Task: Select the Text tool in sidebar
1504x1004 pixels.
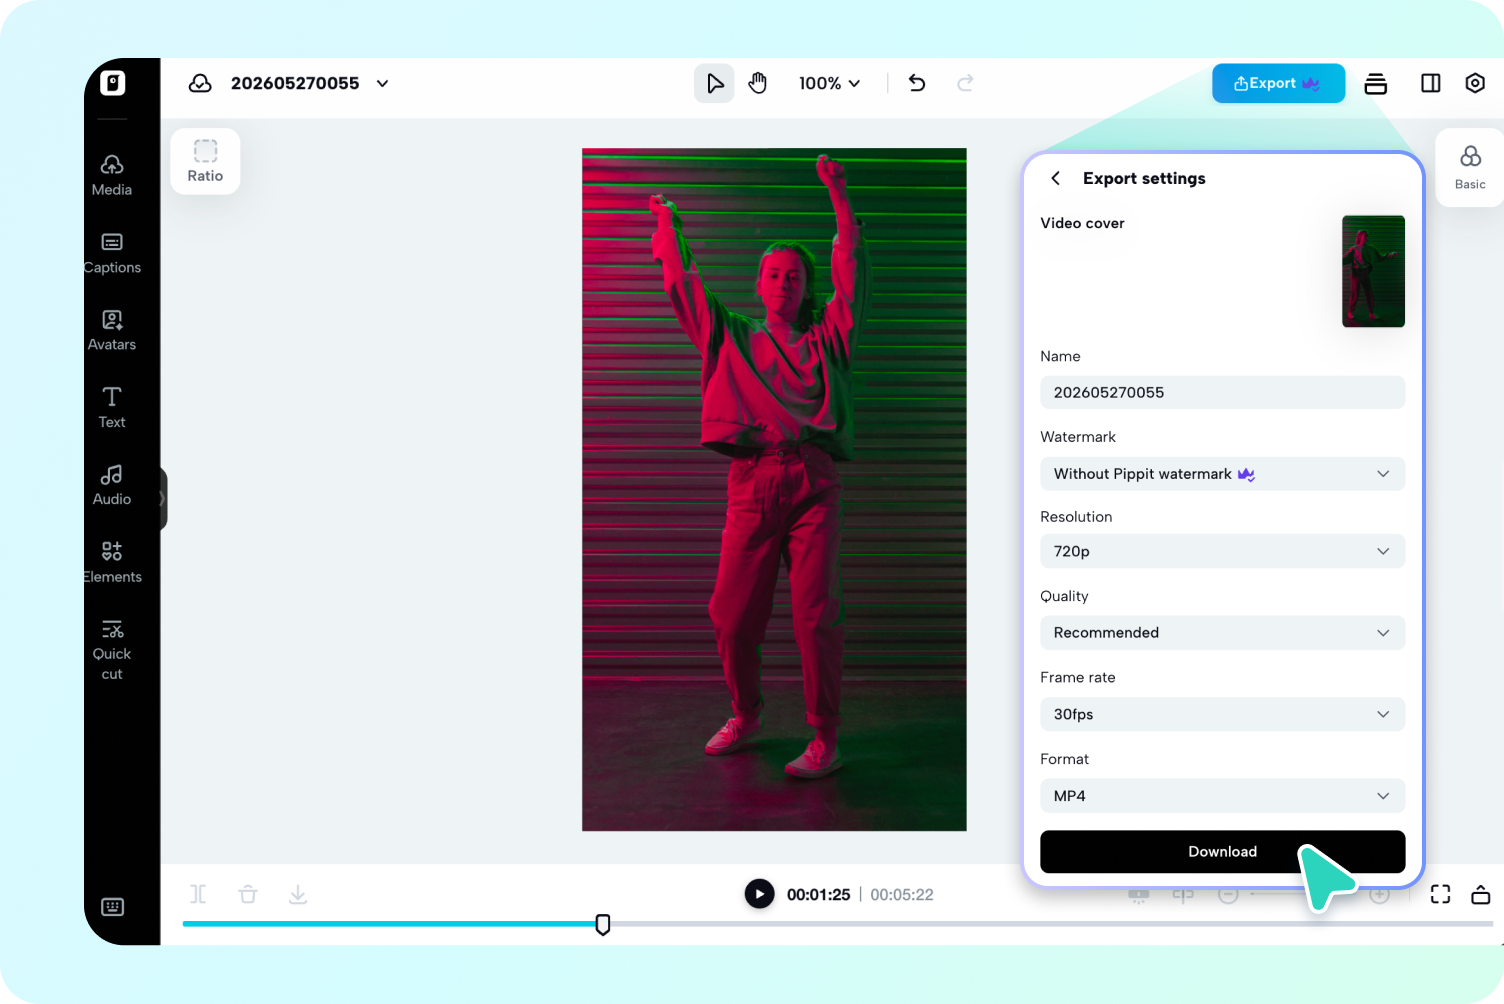Action: click(112, 407)
